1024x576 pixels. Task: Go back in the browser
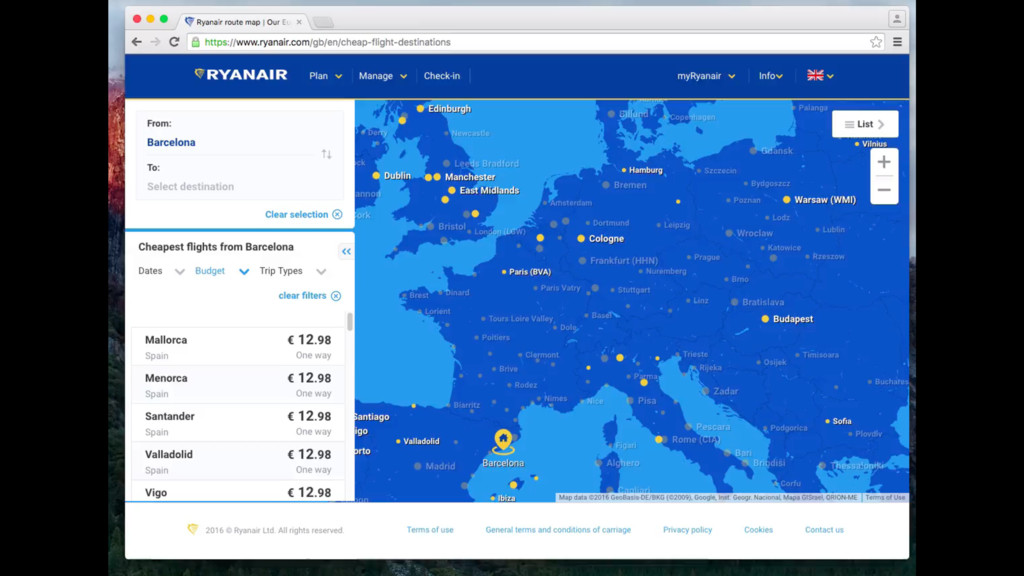(x=136, y=42)
